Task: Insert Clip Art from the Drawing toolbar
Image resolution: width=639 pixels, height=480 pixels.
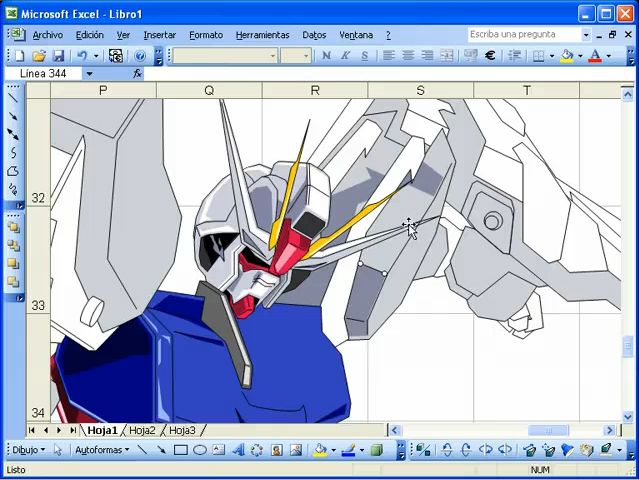Action: [277, 450]
